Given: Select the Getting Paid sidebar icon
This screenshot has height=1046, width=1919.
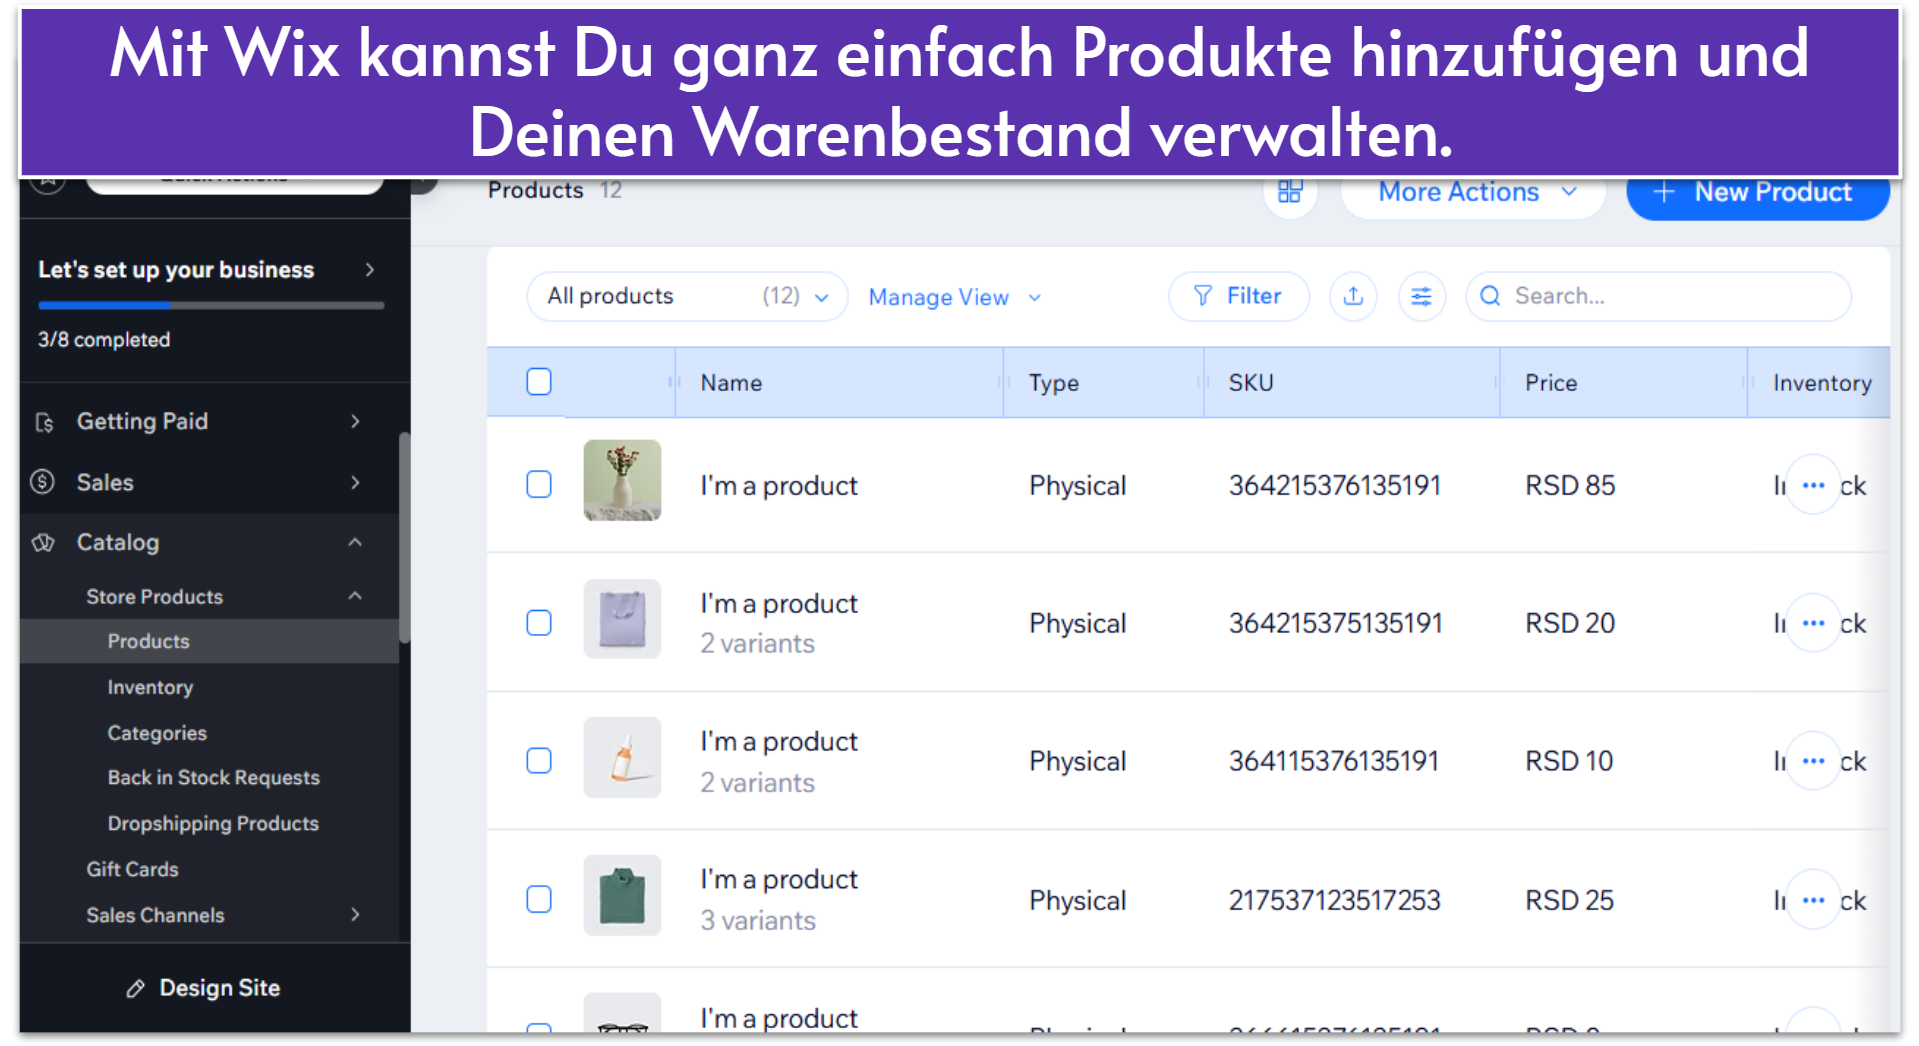Looking at the screenshot, I should pyautogui.click(x=45, y=421).
